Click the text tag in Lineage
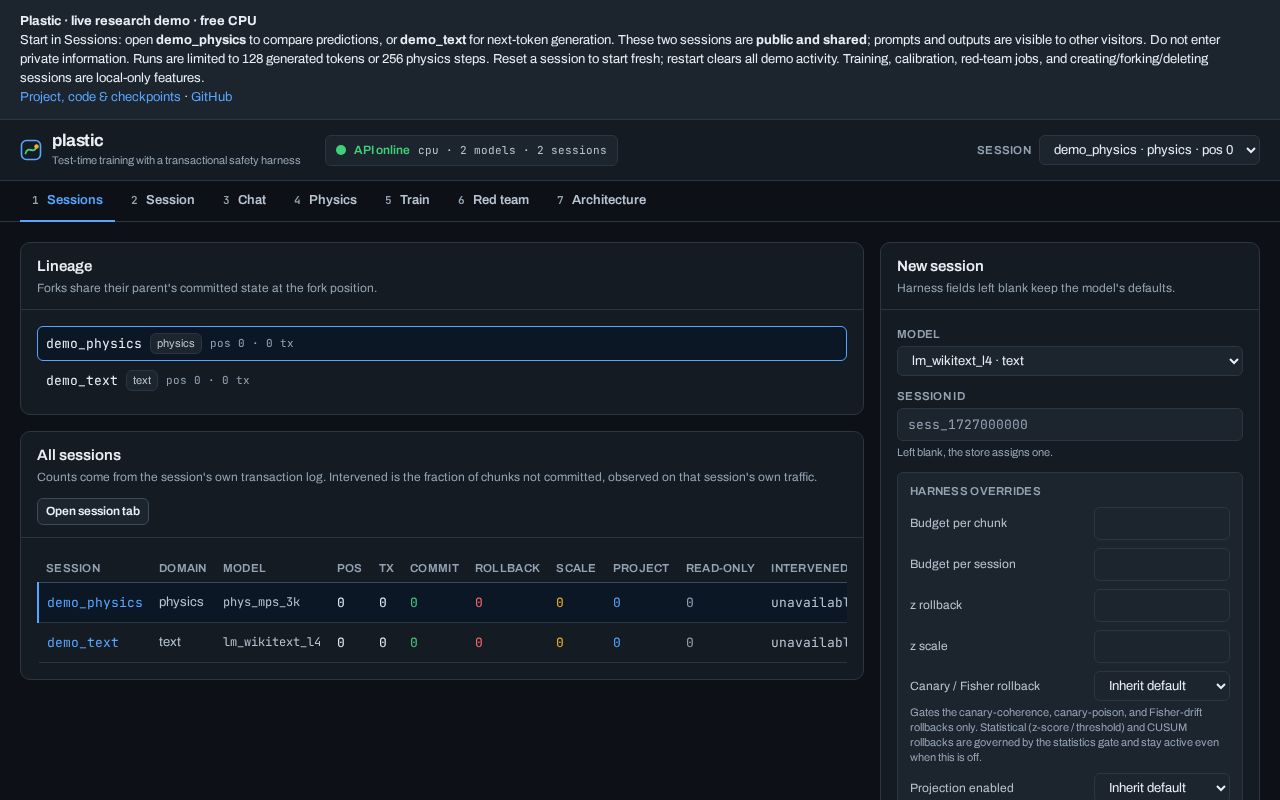The image size is (1280, 800). pyautogui.click(x=142, y=381)
